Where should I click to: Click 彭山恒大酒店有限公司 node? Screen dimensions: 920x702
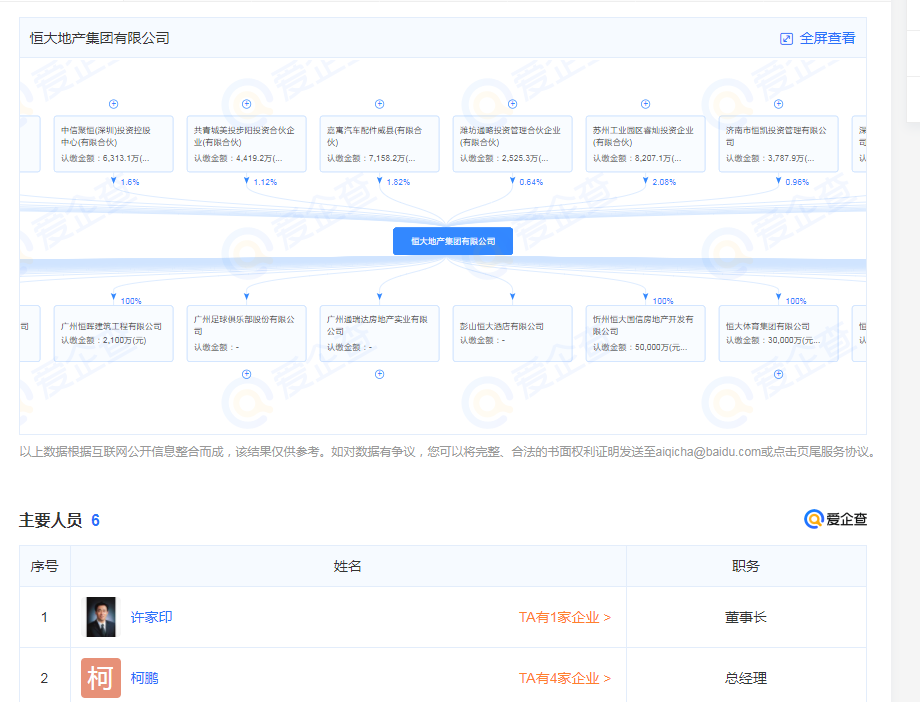pyautogui.click(x=512, y=333)
